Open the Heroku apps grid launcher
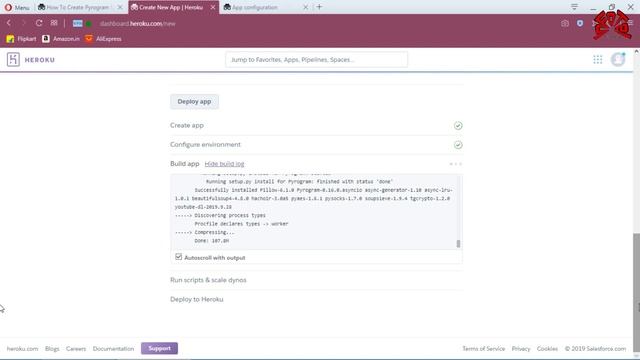Viewport: 640px width, 360px height. click(598, 60)
